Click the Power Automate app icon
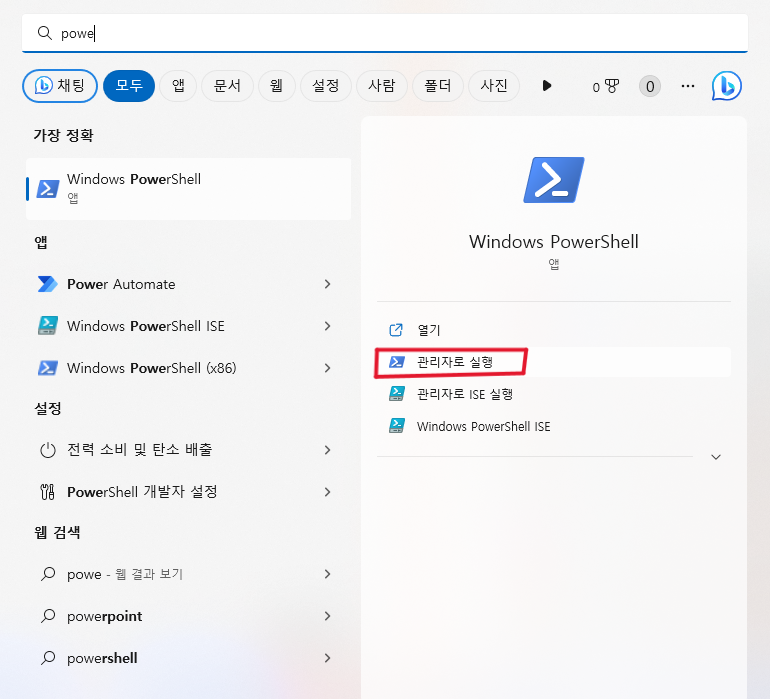Image resolution: width=770 pixels, height=699 pixels. pos(47,284)
